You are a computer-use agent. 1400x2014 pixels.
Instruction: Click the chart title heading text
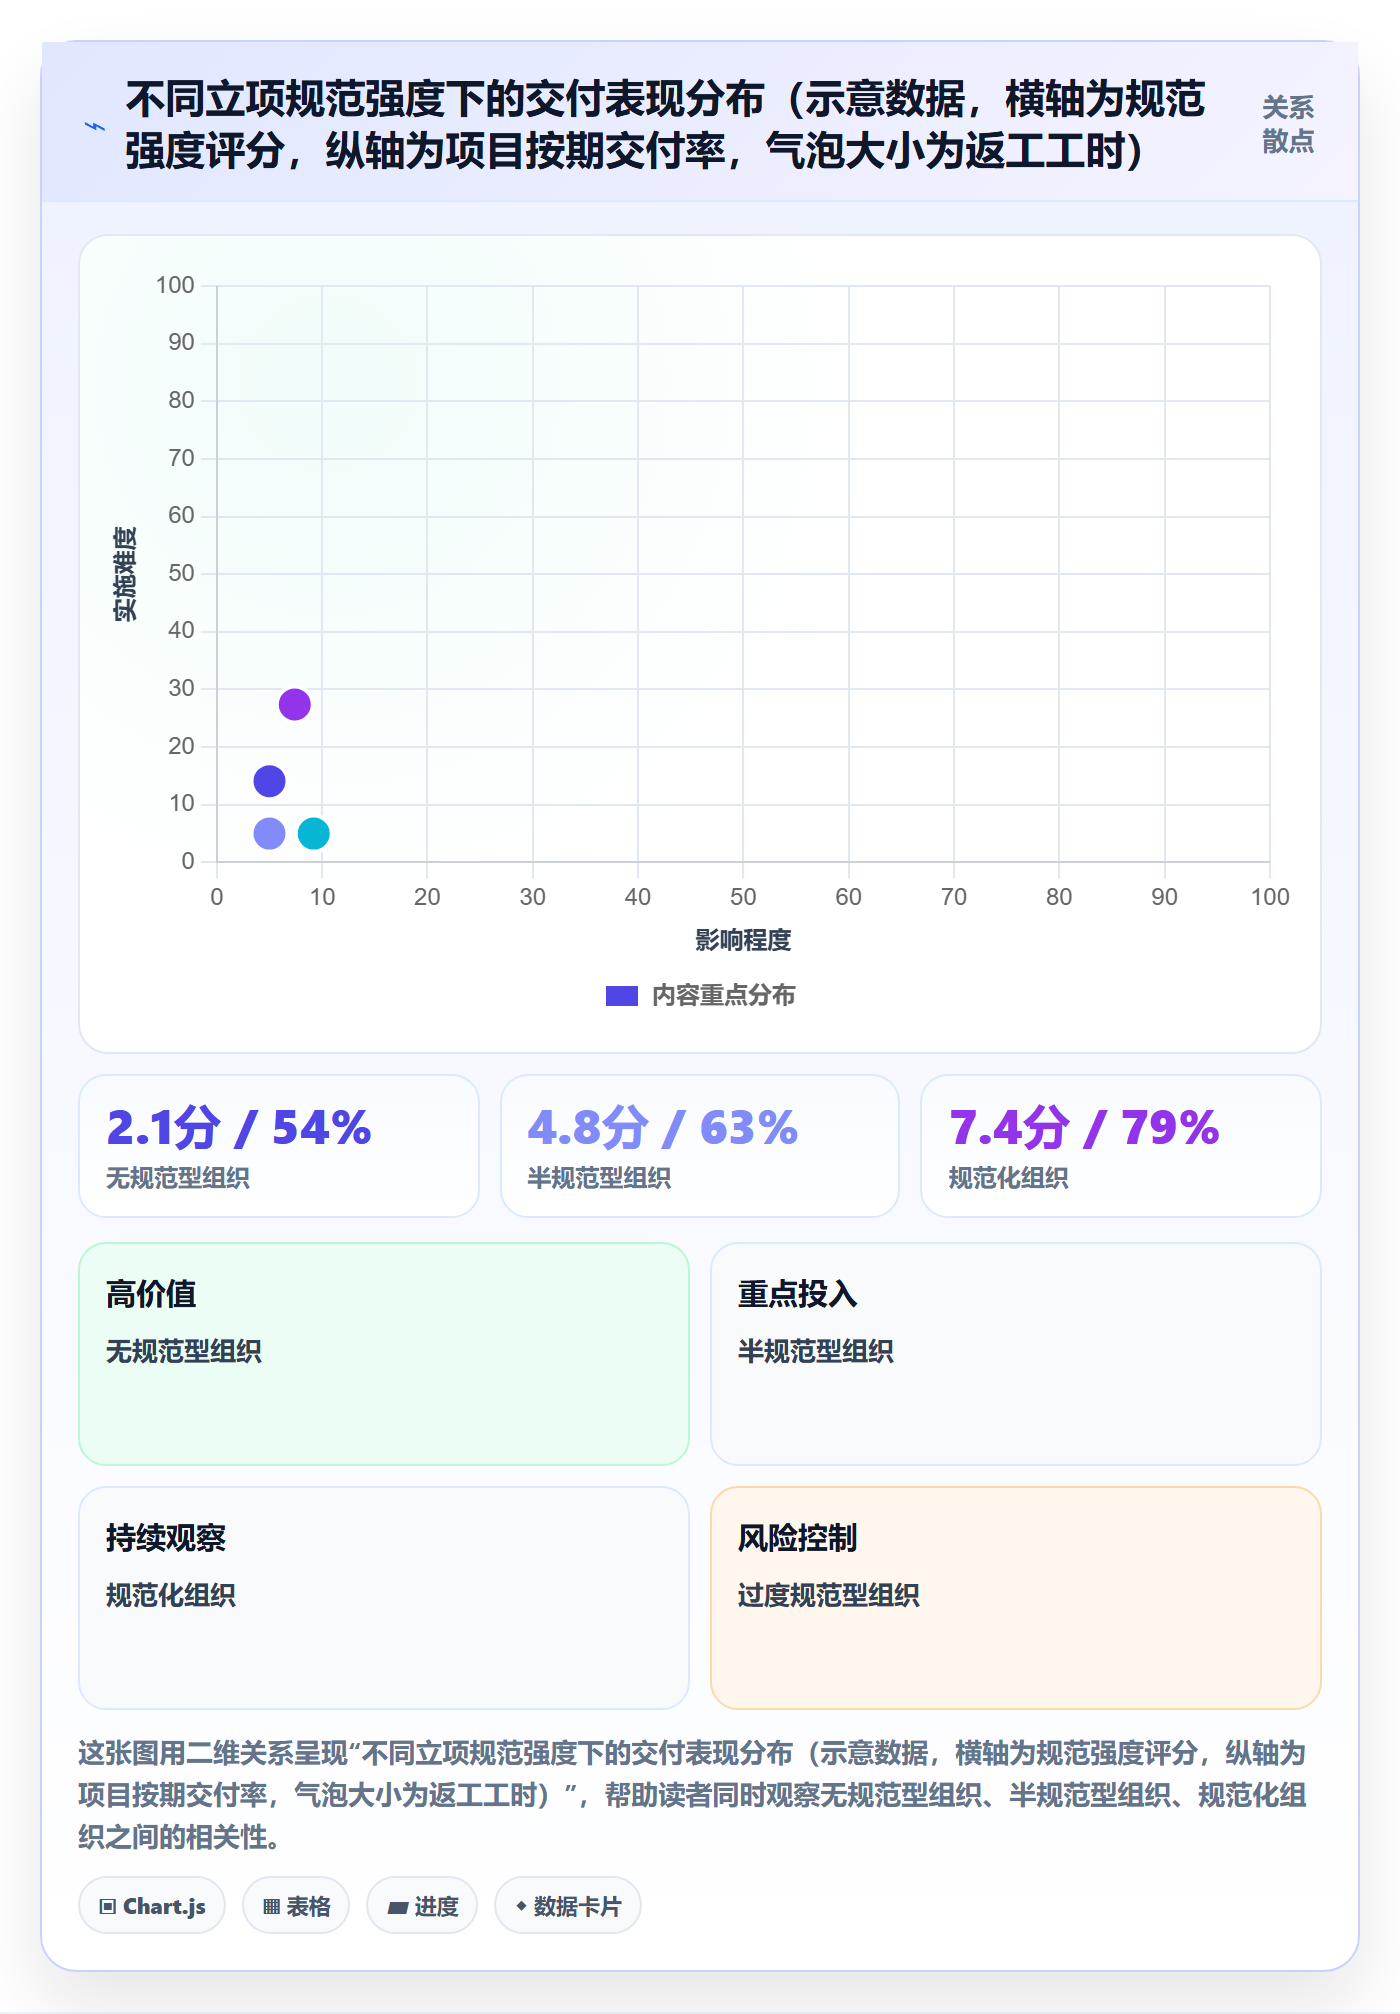(x=665, y=125)
